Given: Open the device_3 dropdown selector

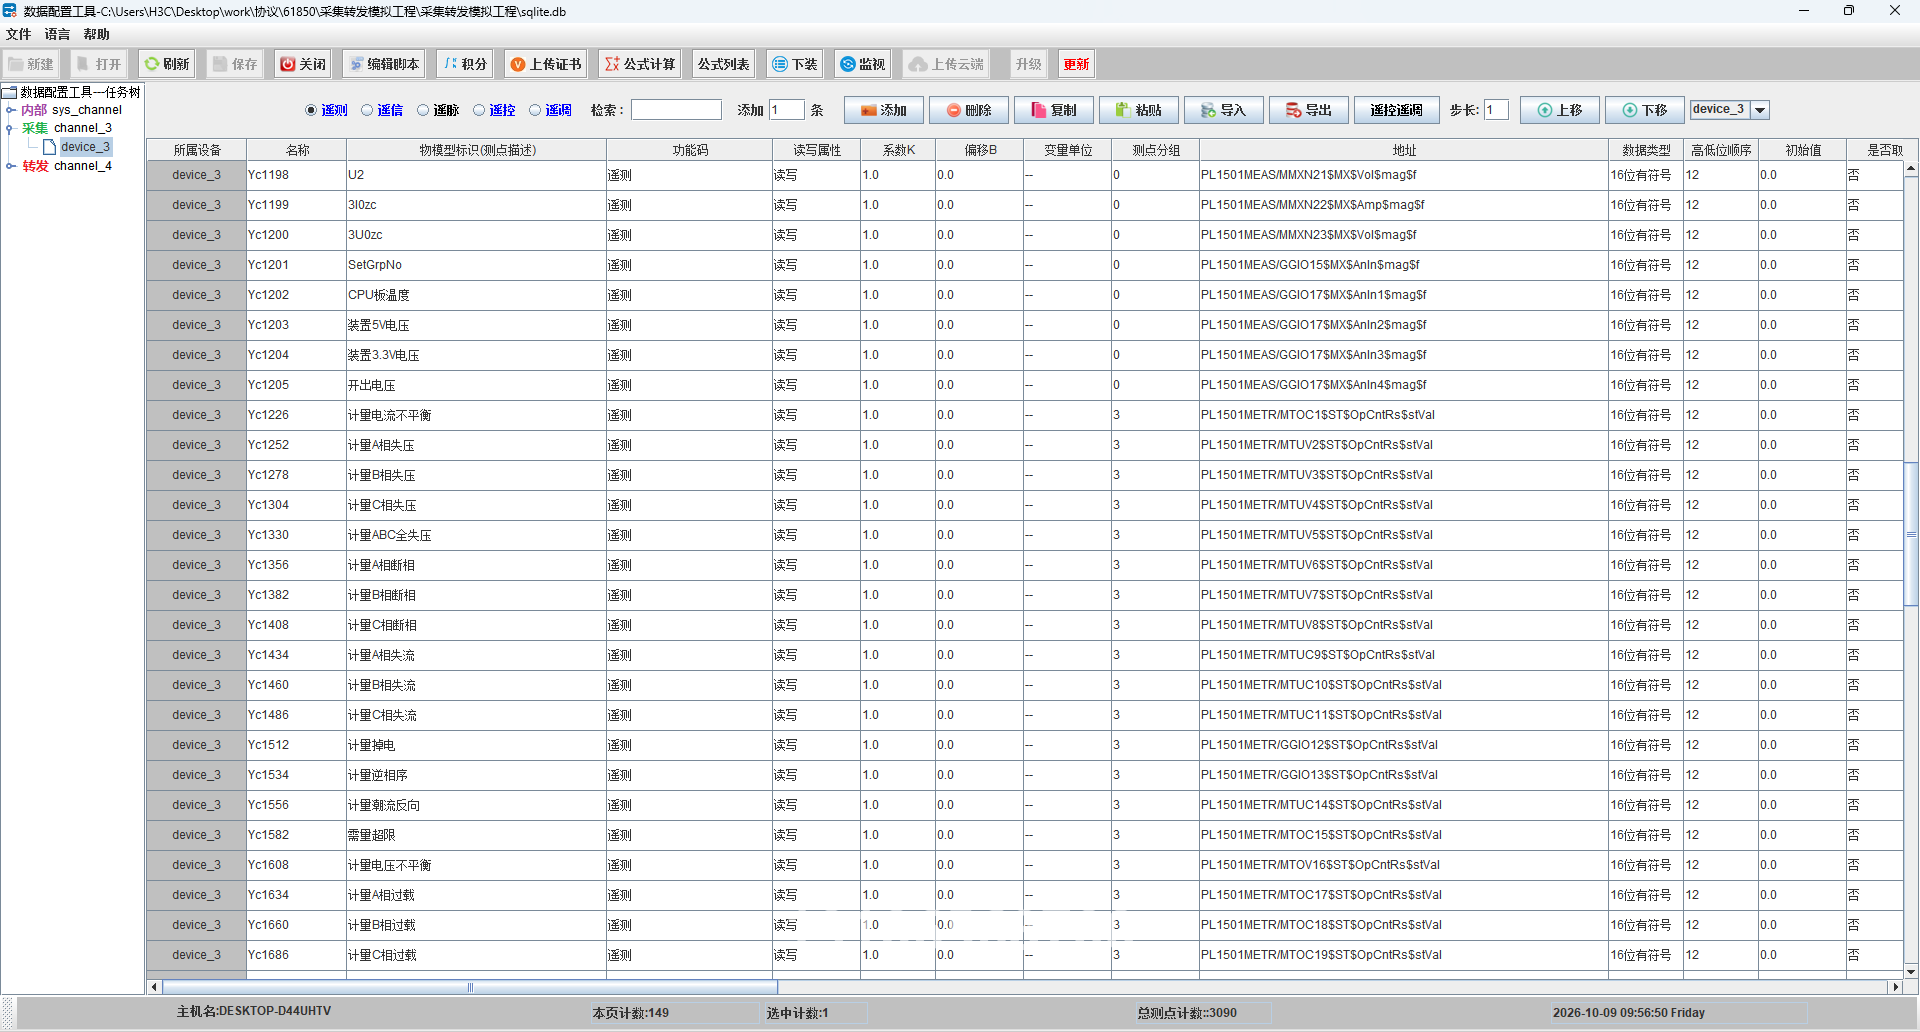Looking at the screenshot, I should [x=1761, y=110].
